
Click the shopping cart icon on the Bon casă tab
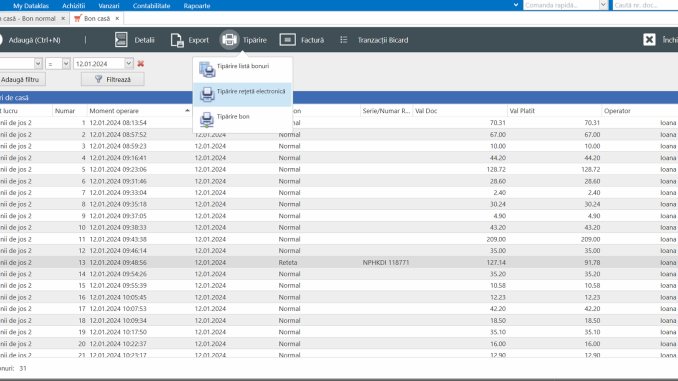[78, 18]
